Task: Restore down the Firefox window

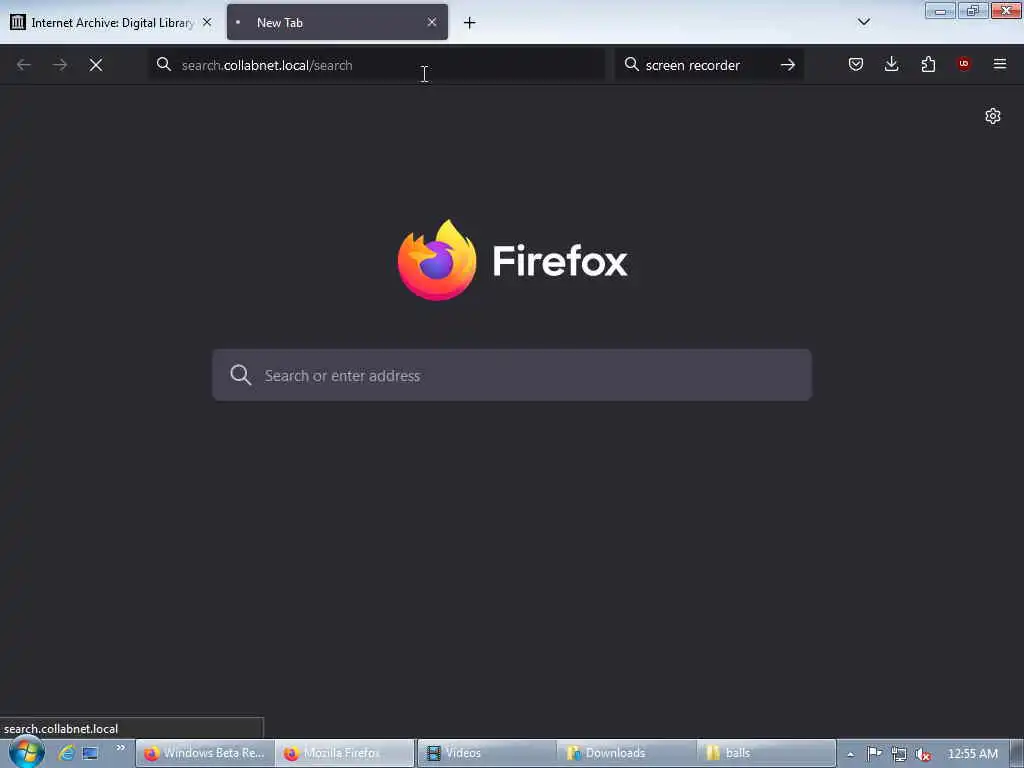Action: click(x=973, y=10)
